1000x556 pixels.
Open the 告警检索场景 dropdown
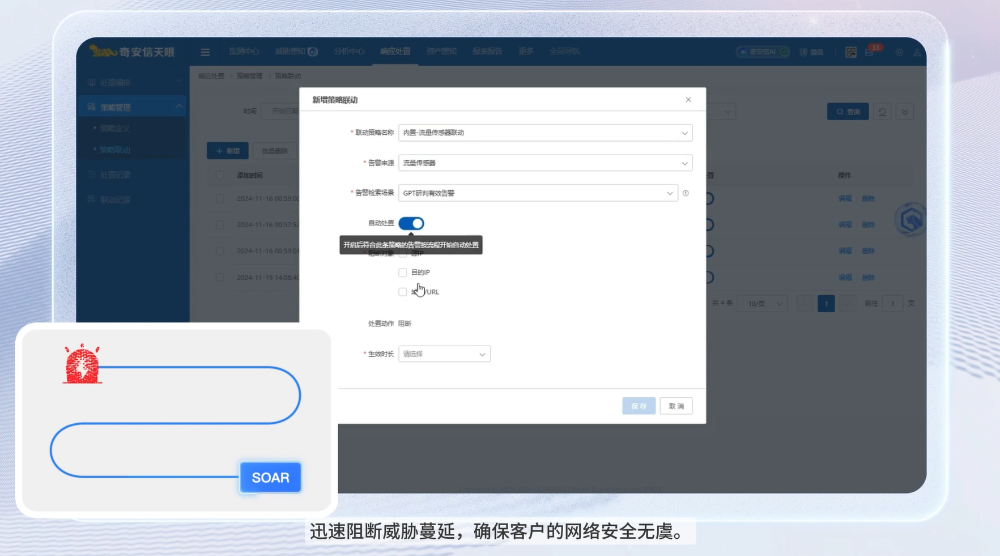click(x=538, y=193)
